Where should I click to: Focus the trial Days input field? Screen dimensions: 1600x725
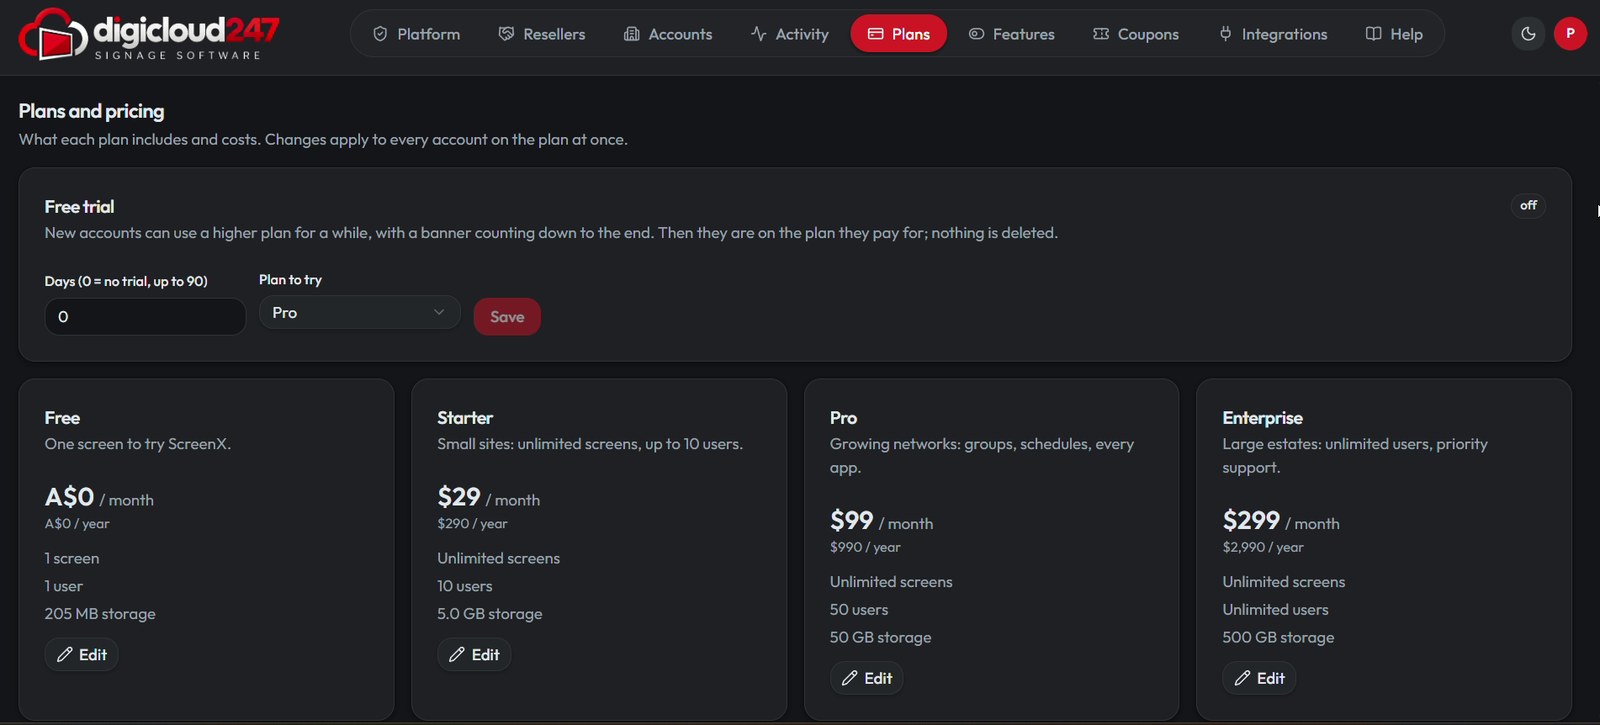(145, 317)
